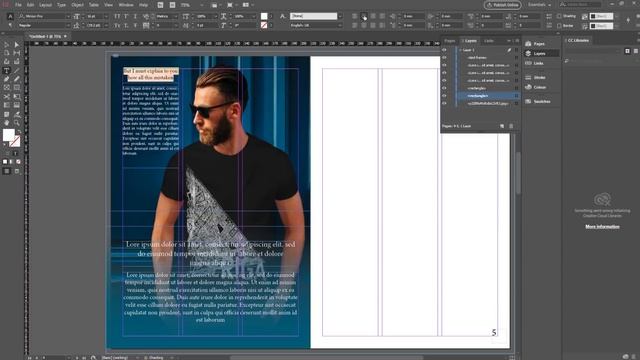Click Align Right paragraph icon

(x=373, y=16)
